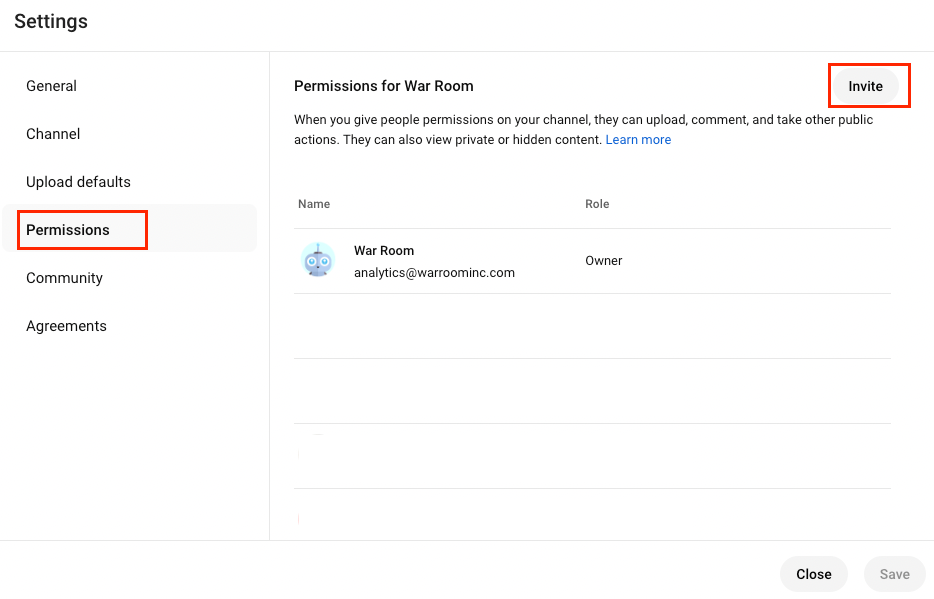
Task: Click the Name column header
Action: [314, 204]
